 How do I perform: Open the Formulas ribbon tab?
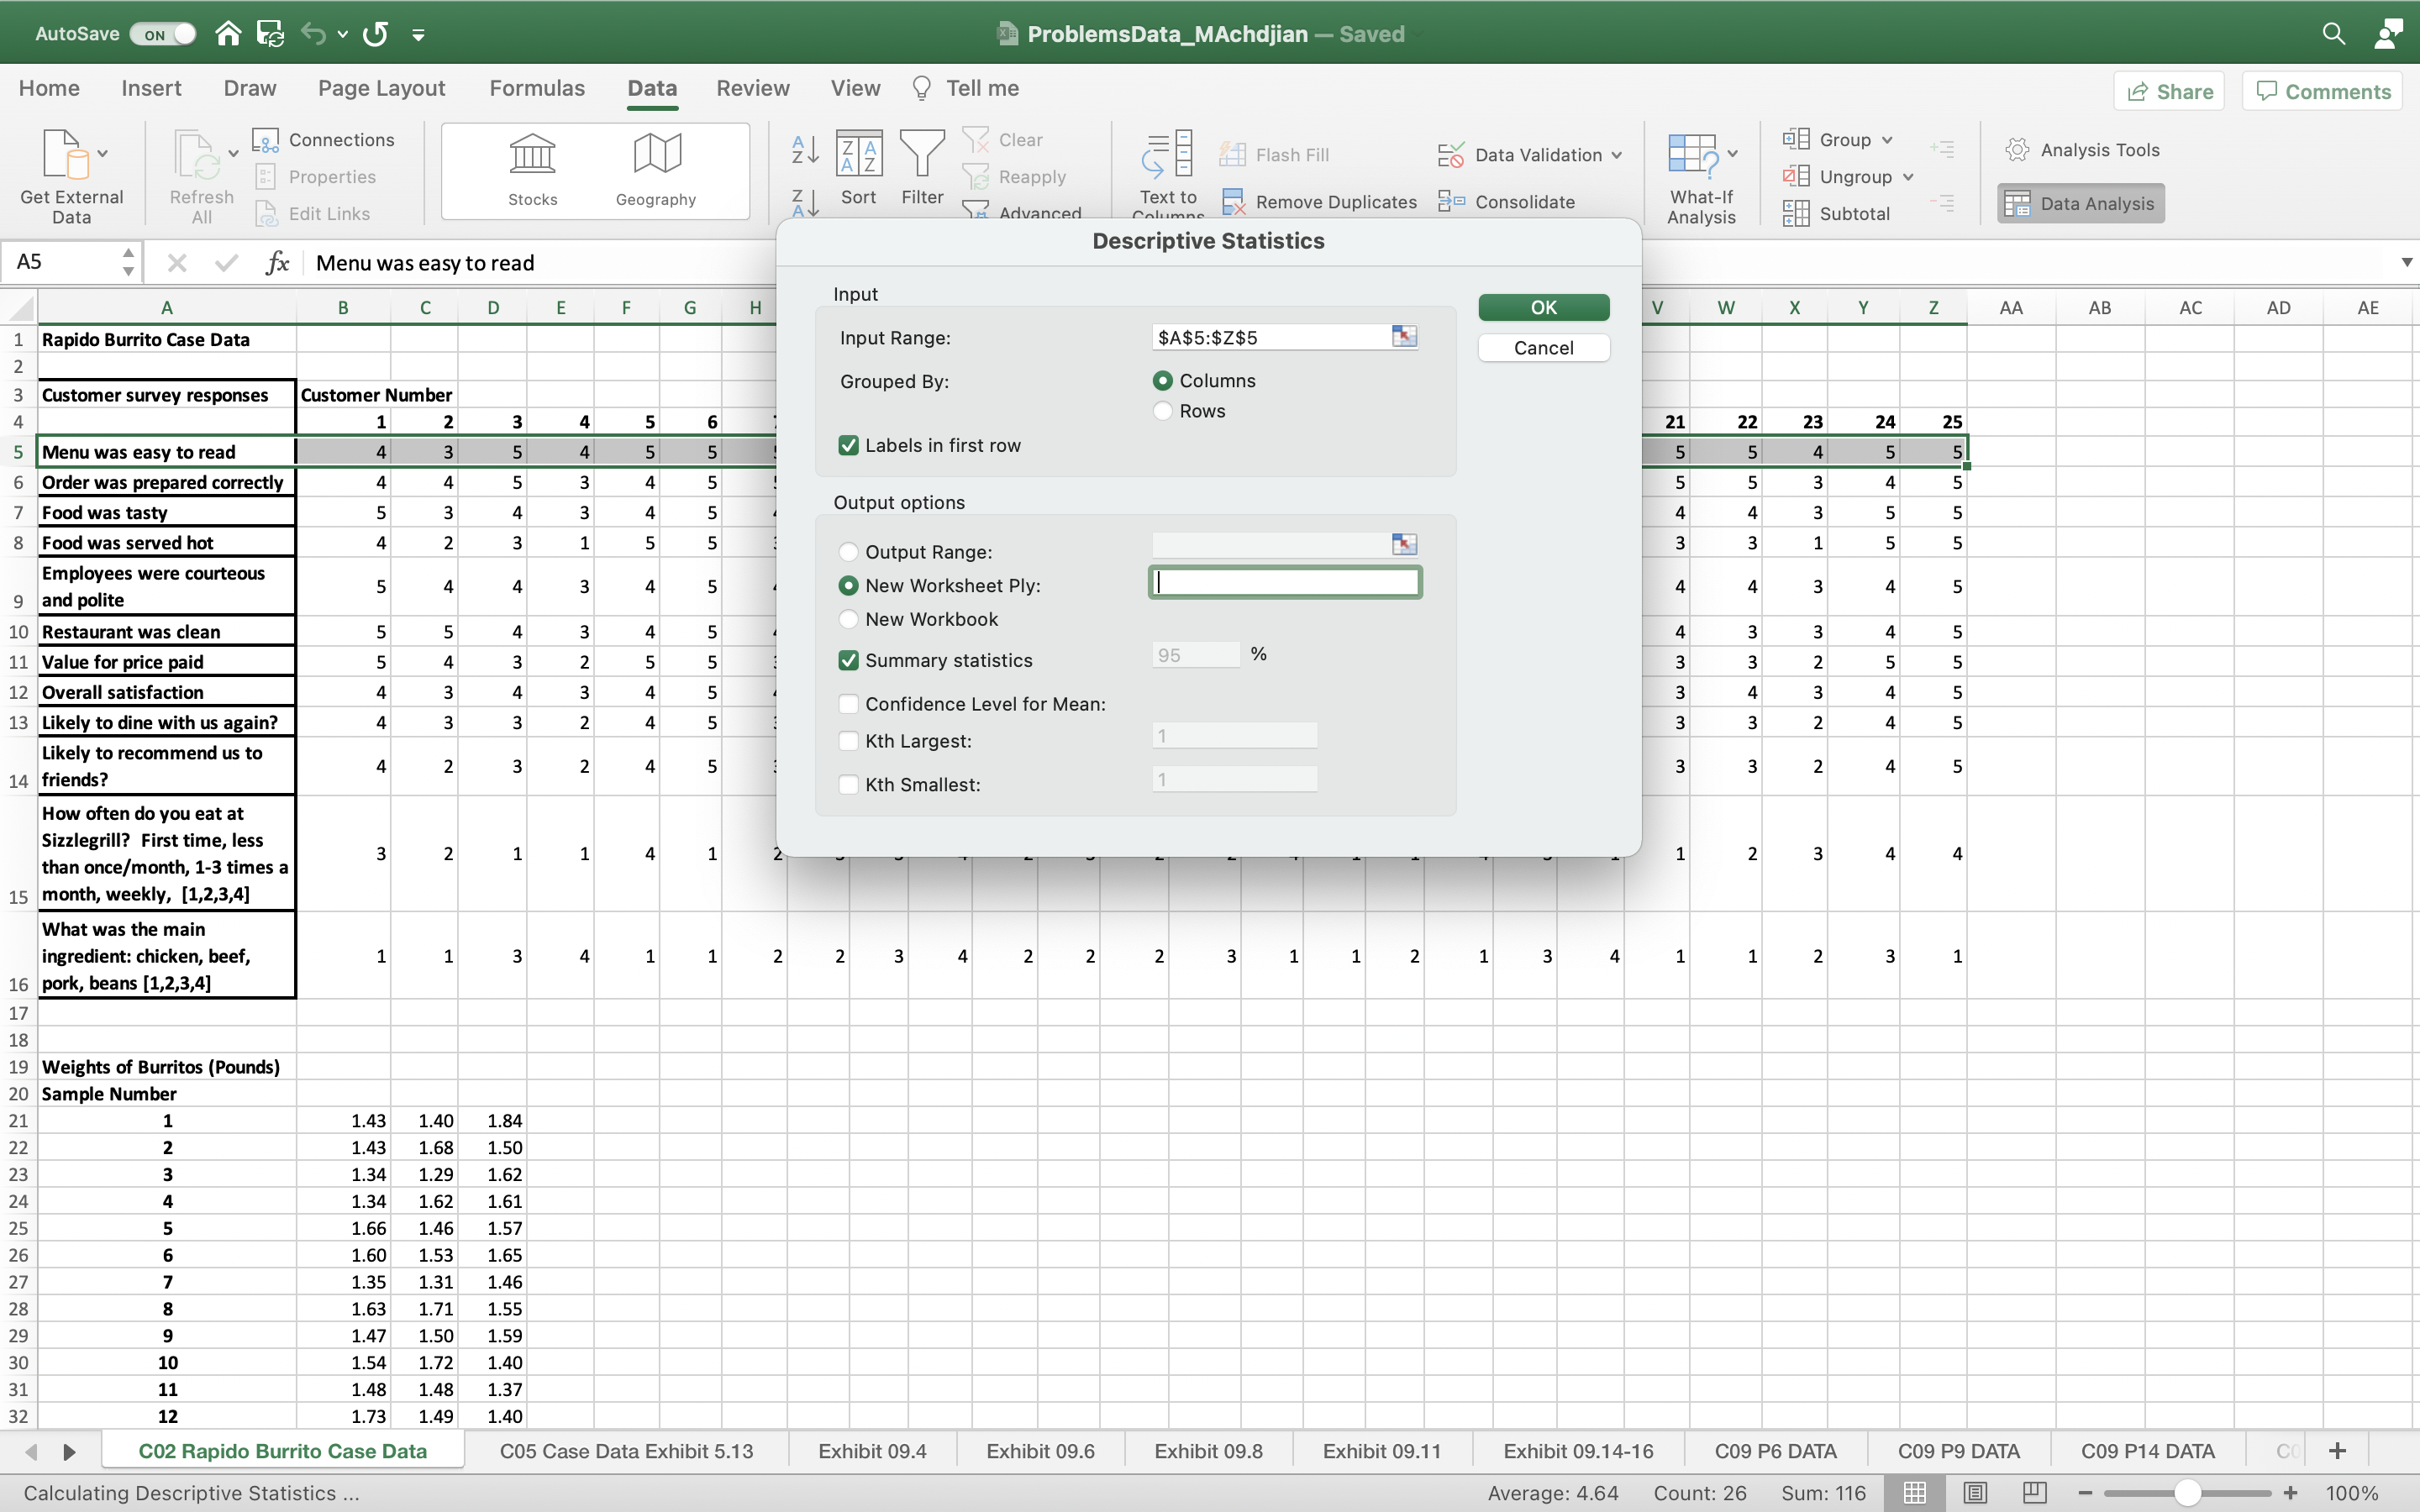coord(537,88)
